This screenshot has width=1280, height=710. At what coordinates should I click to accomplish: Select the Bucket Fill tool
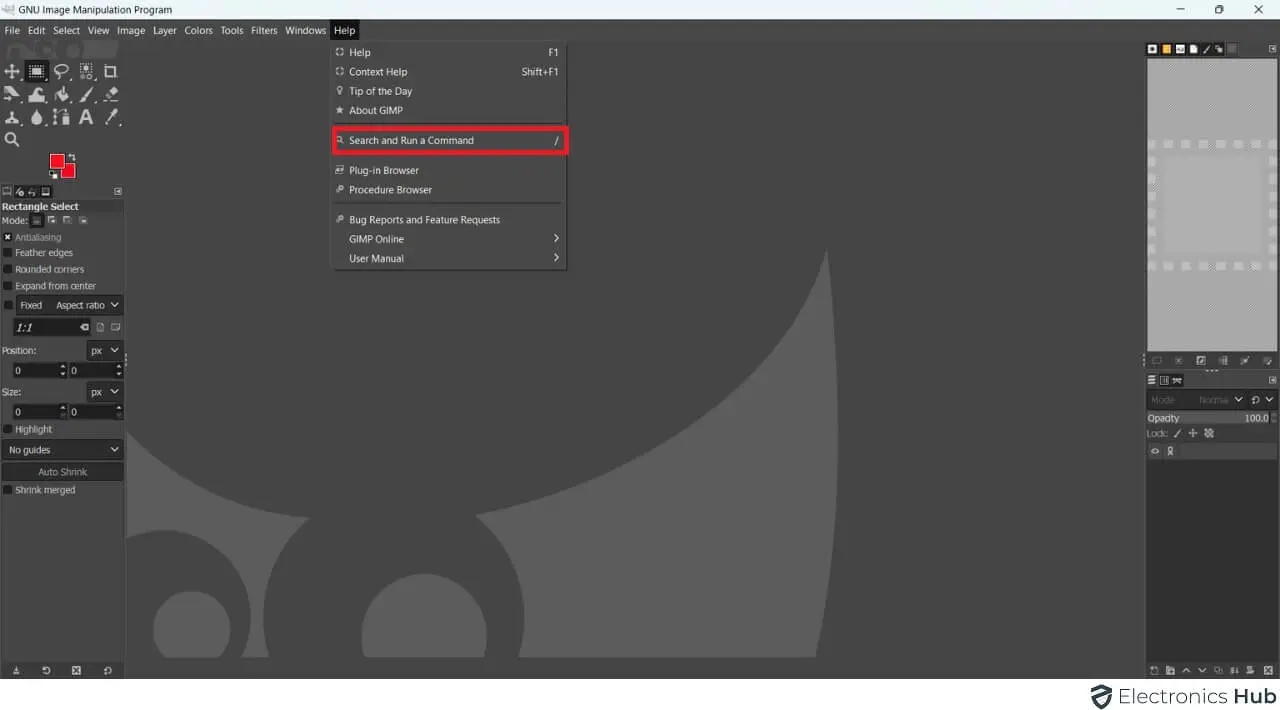pos(62,94)
